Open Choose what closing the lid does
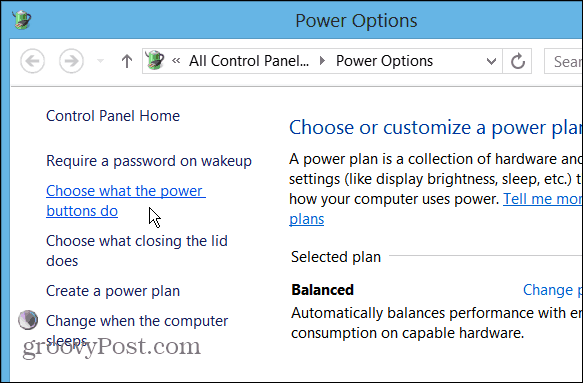 click(x=137, y=251)
